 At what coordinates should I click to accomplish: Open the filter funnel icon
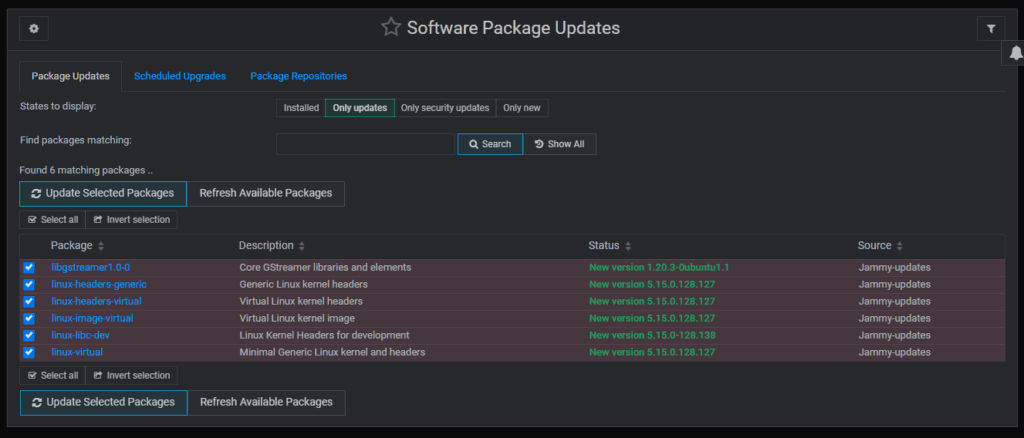pos(990,29)
